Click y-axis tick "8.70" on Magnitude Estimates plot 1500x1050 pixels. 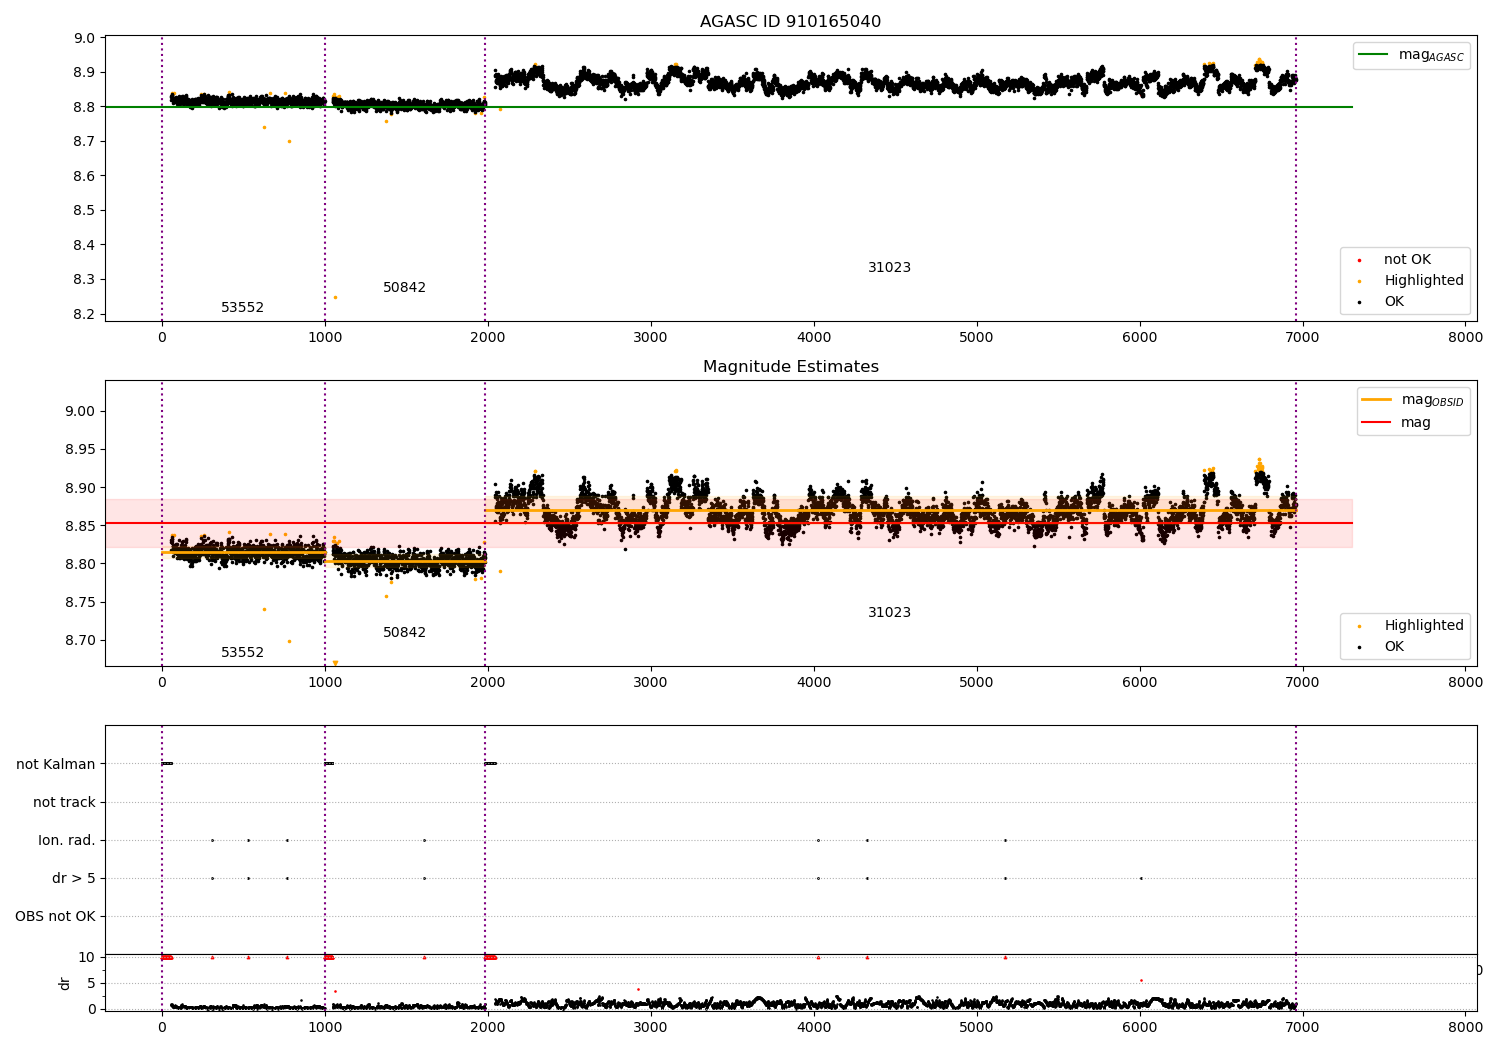[x=81, y=641]
